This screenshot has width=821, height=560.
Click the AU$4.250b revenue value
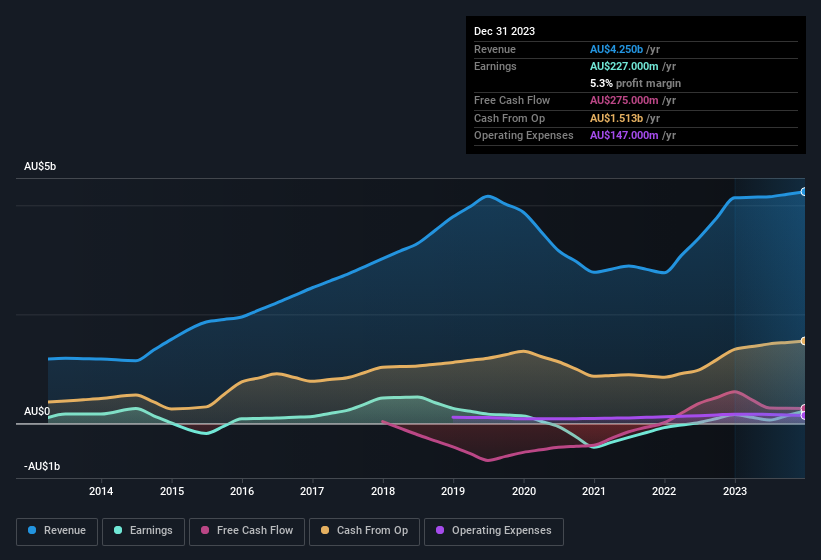coord(616,49)
